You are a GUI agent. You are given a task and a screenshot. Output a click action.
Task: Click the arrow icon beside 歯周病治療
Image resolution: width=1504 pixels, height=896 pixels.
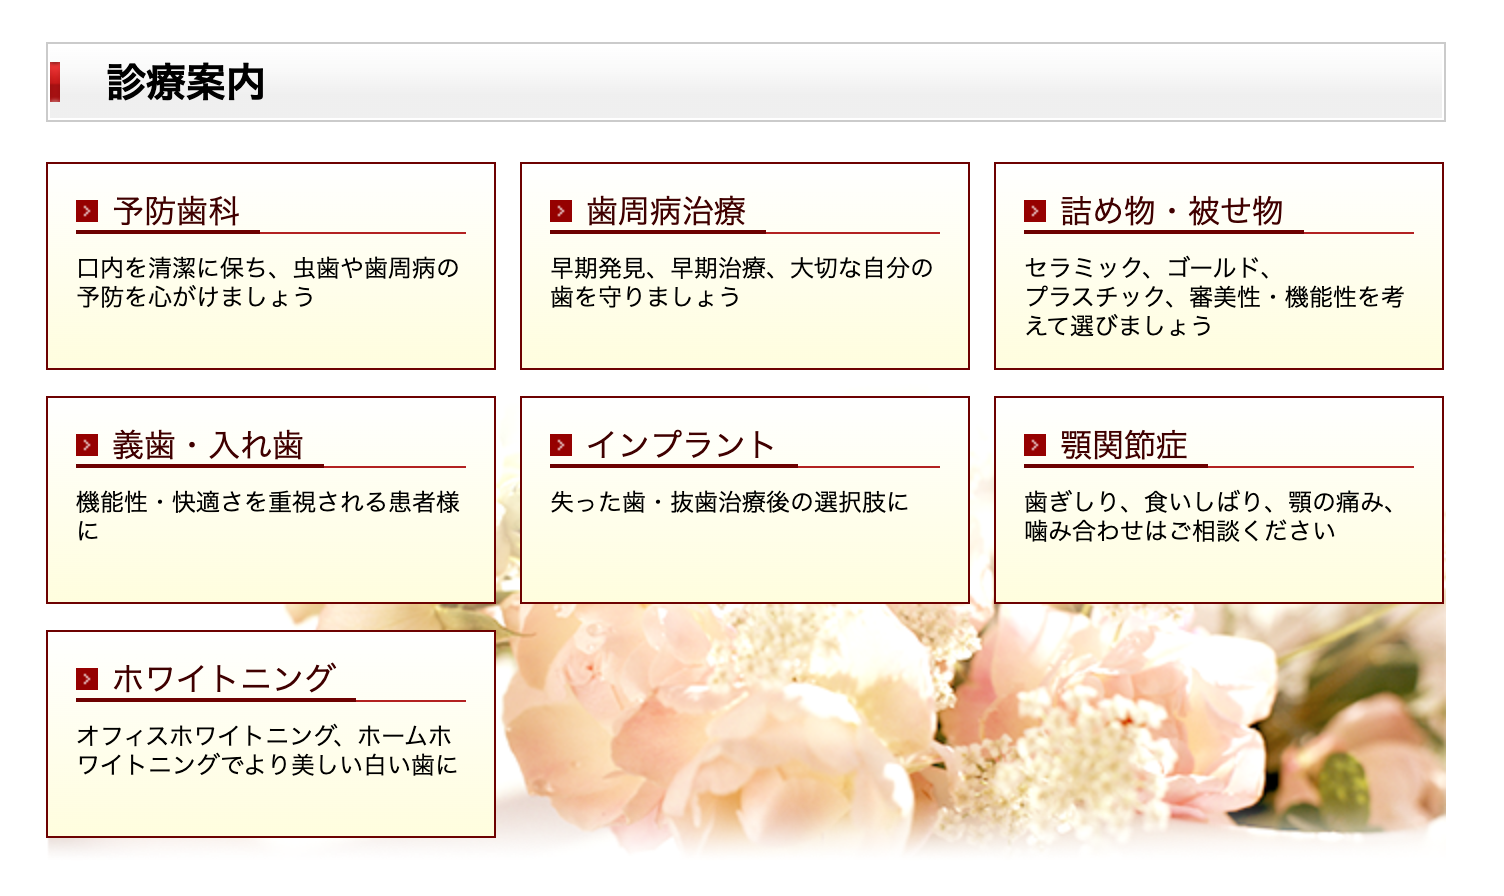[561, 211]
